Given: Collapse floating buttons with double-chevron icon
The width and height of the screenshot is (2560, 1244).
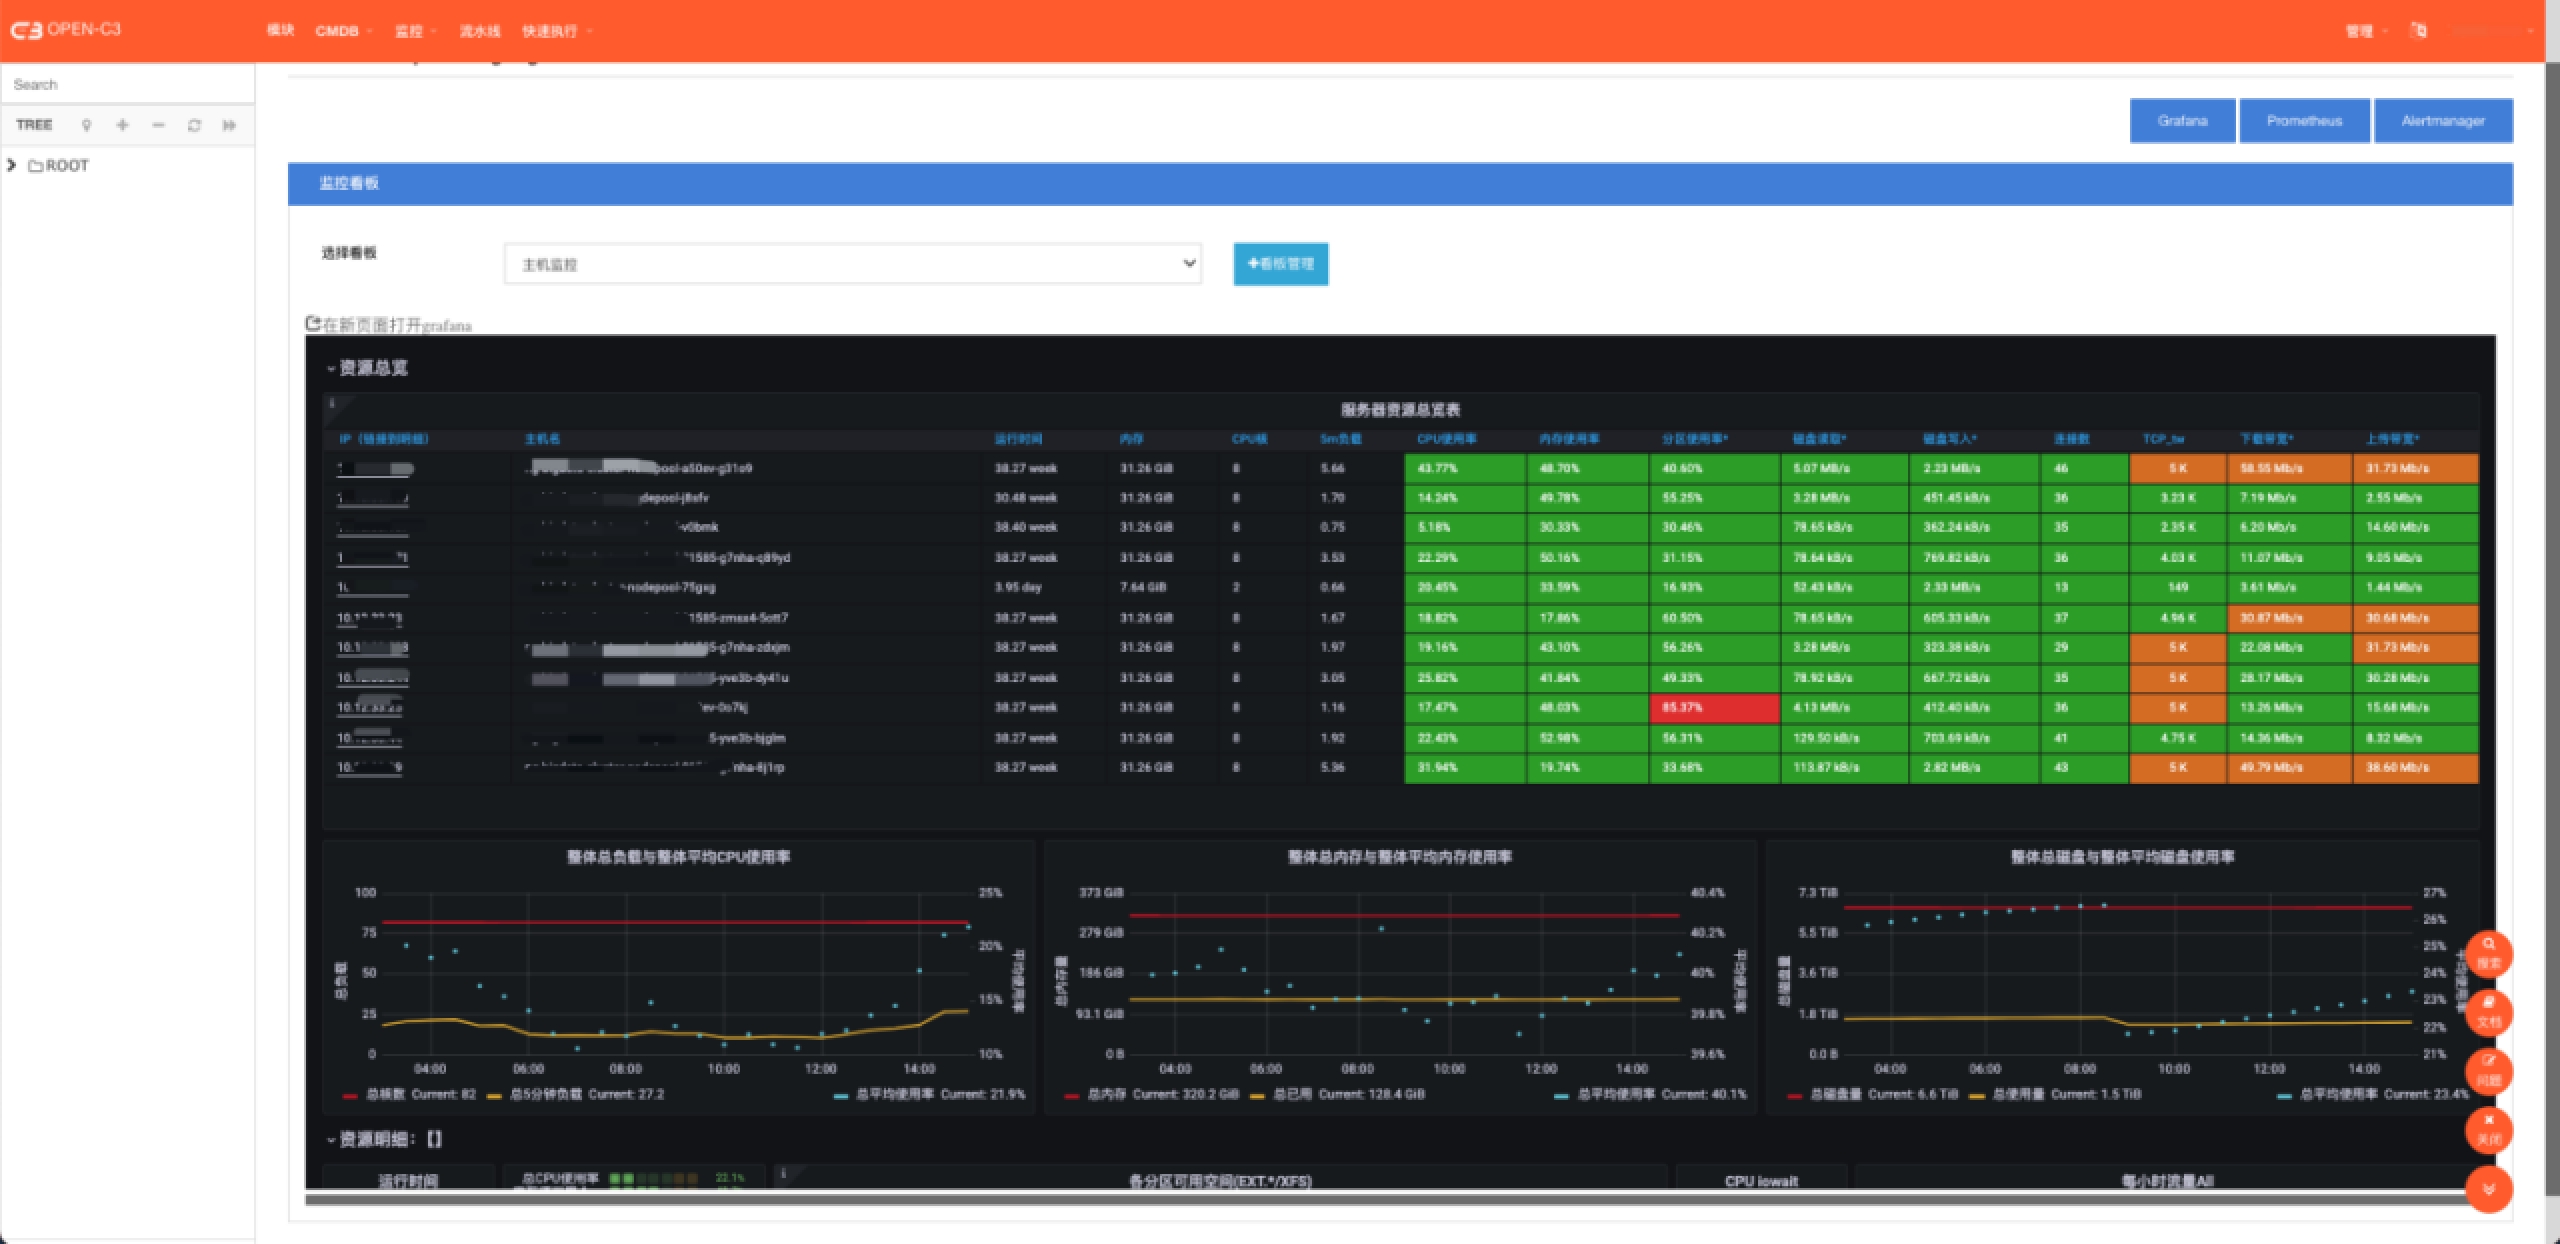Looking at the screenshot, I should [x=2488, y=1188].
